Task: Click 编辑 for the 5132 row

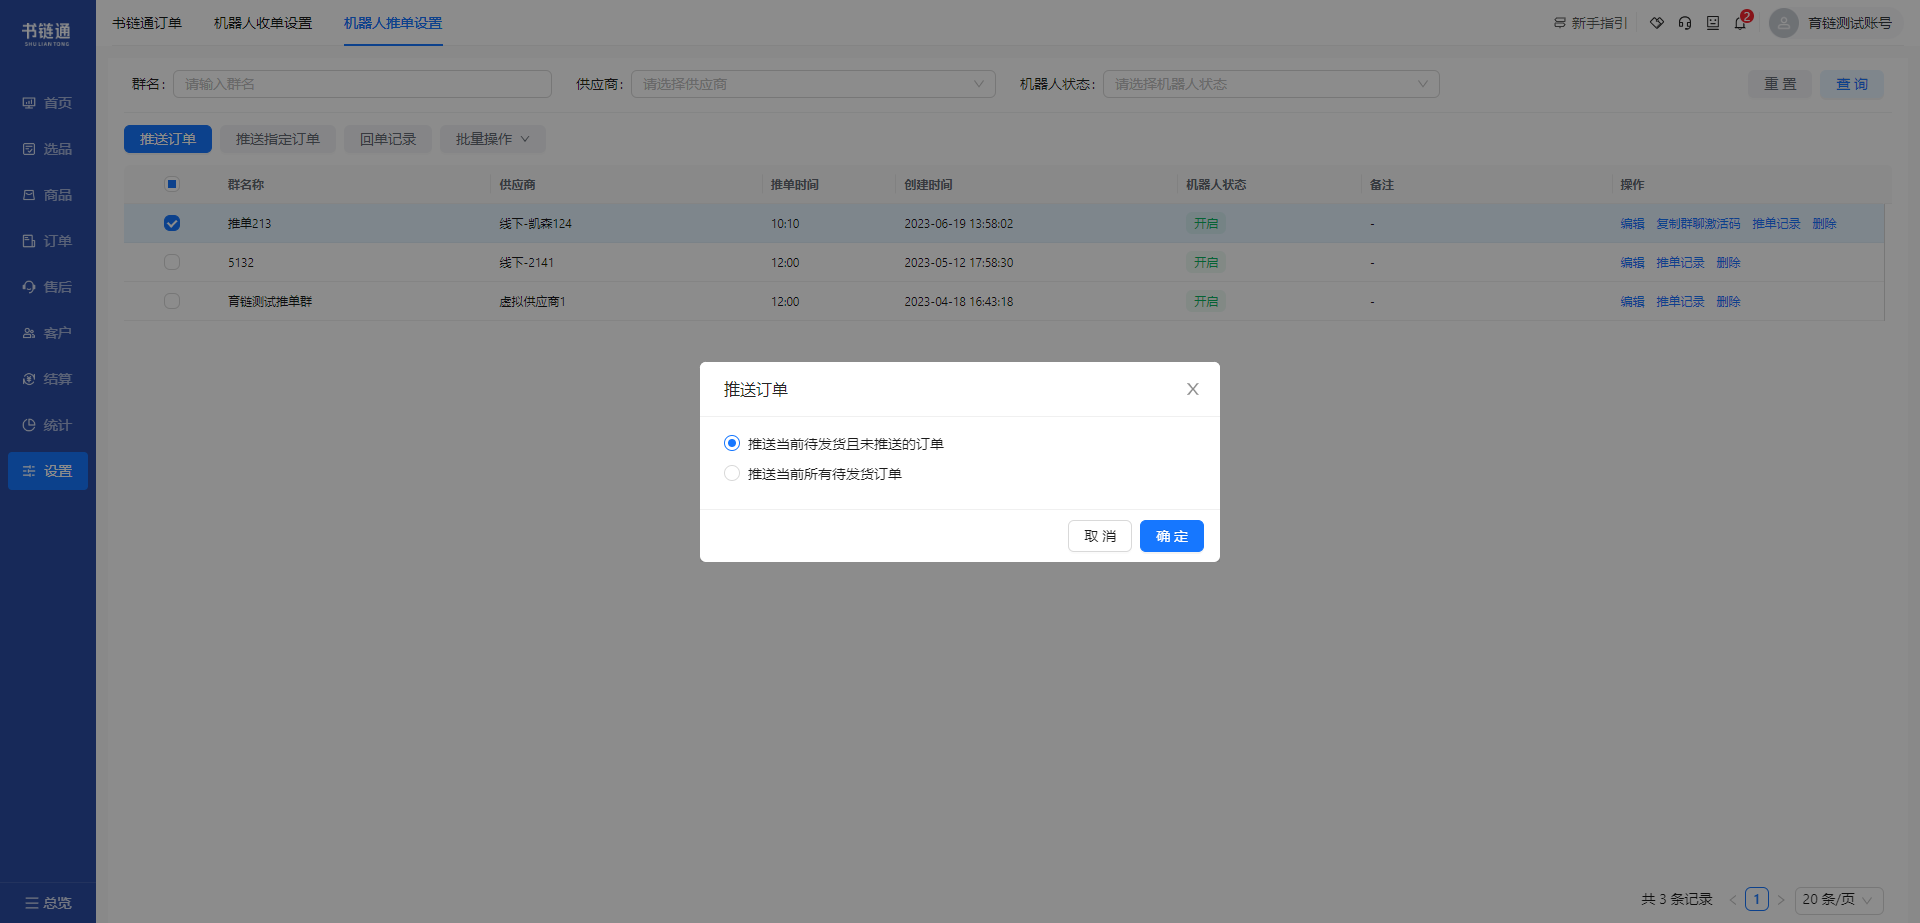Action: [1633, 262]
